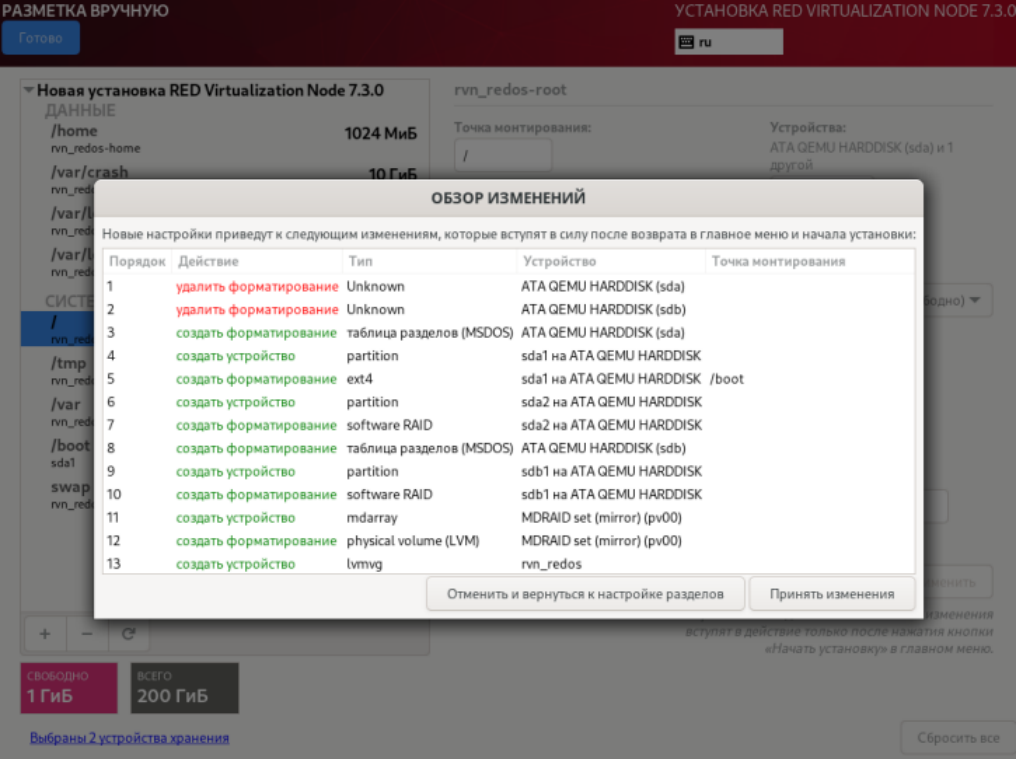Select row 11 mdarray MDRAID set
The width and height of the screenshot is (1017, 759).
[x=509, y=518]
